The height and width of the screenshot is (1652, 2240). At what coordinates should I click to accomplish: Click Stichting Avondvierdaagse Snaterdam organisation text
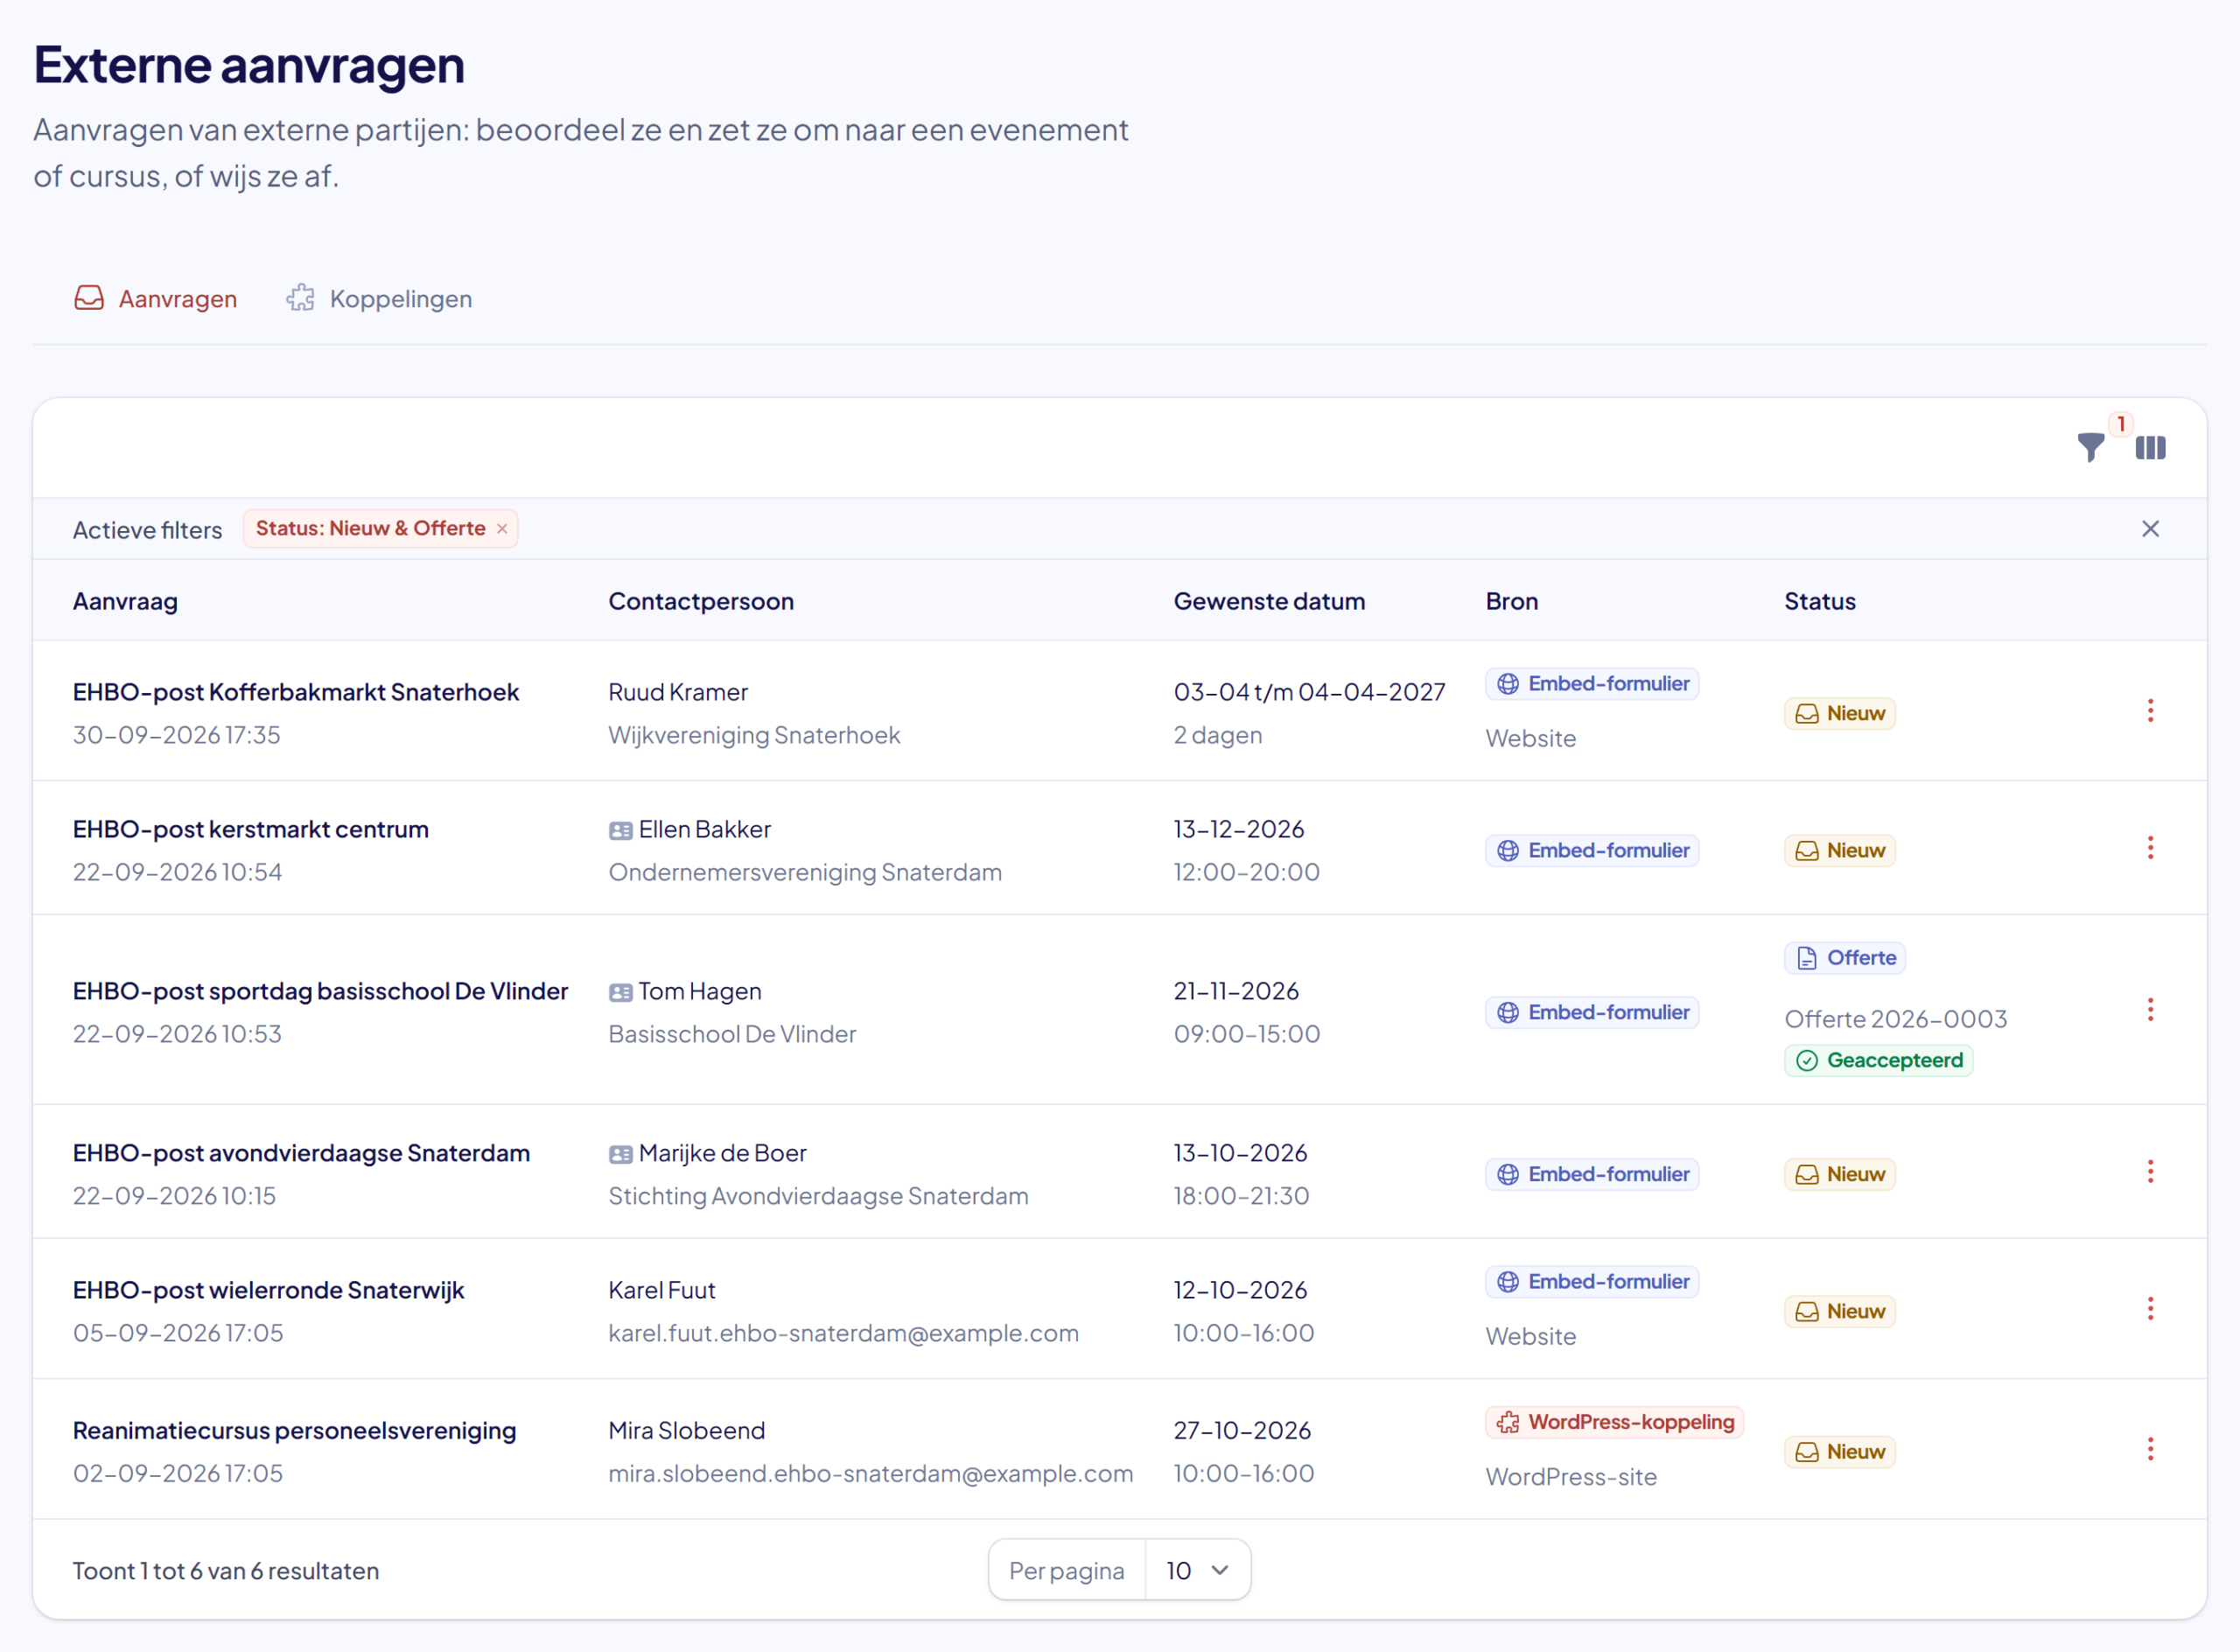click(x=818, y=1196)
